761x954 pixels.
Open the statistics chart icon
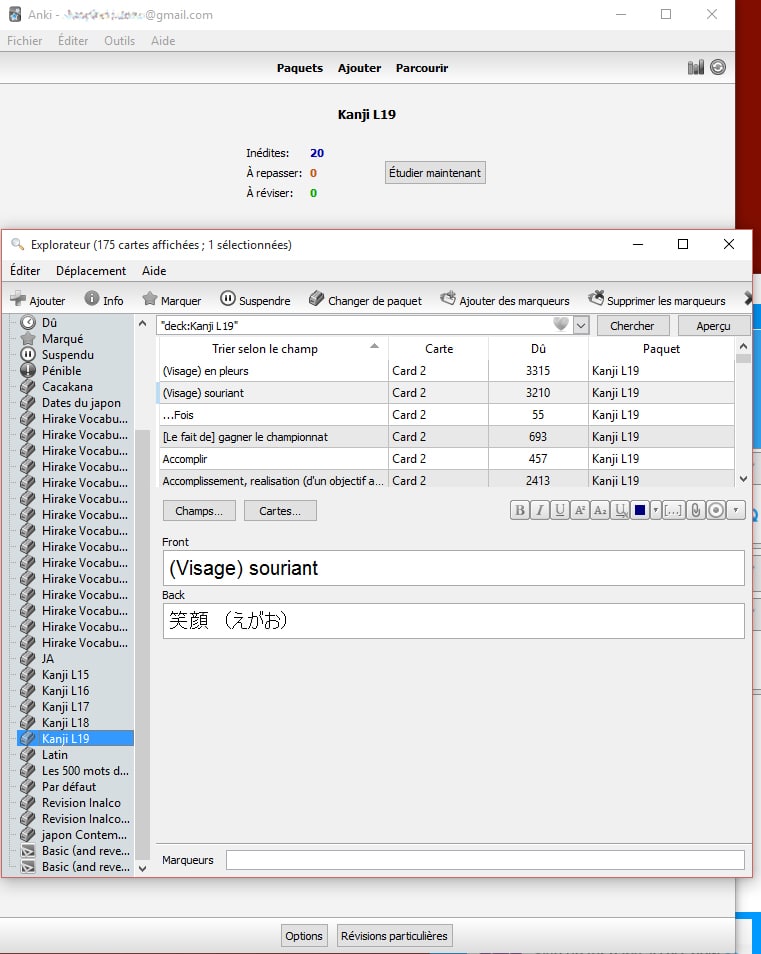(x=696, y=68)
